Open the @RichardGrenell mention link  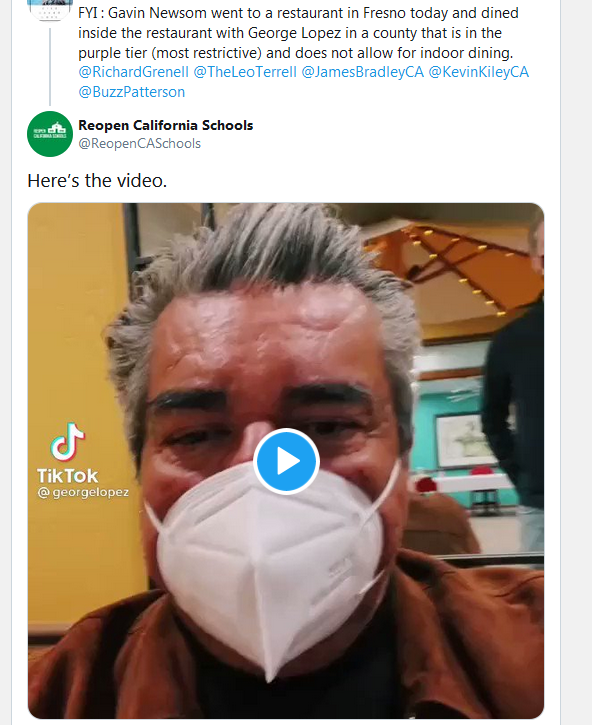(x=134, y=72)
